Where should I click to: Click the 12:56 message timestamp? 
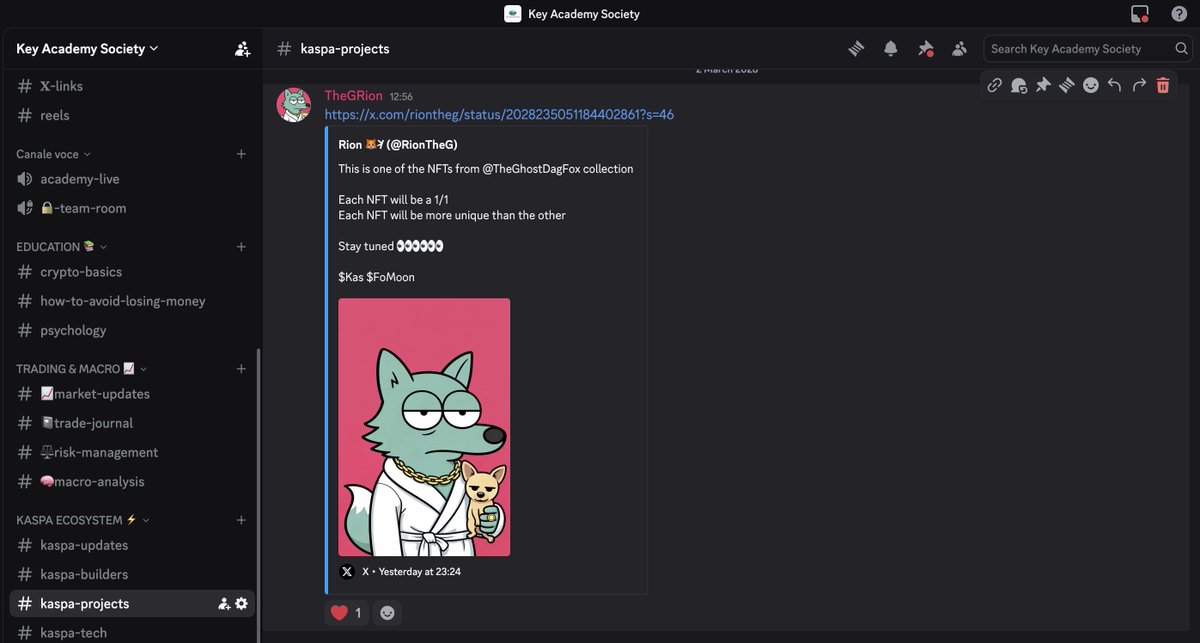401,96
